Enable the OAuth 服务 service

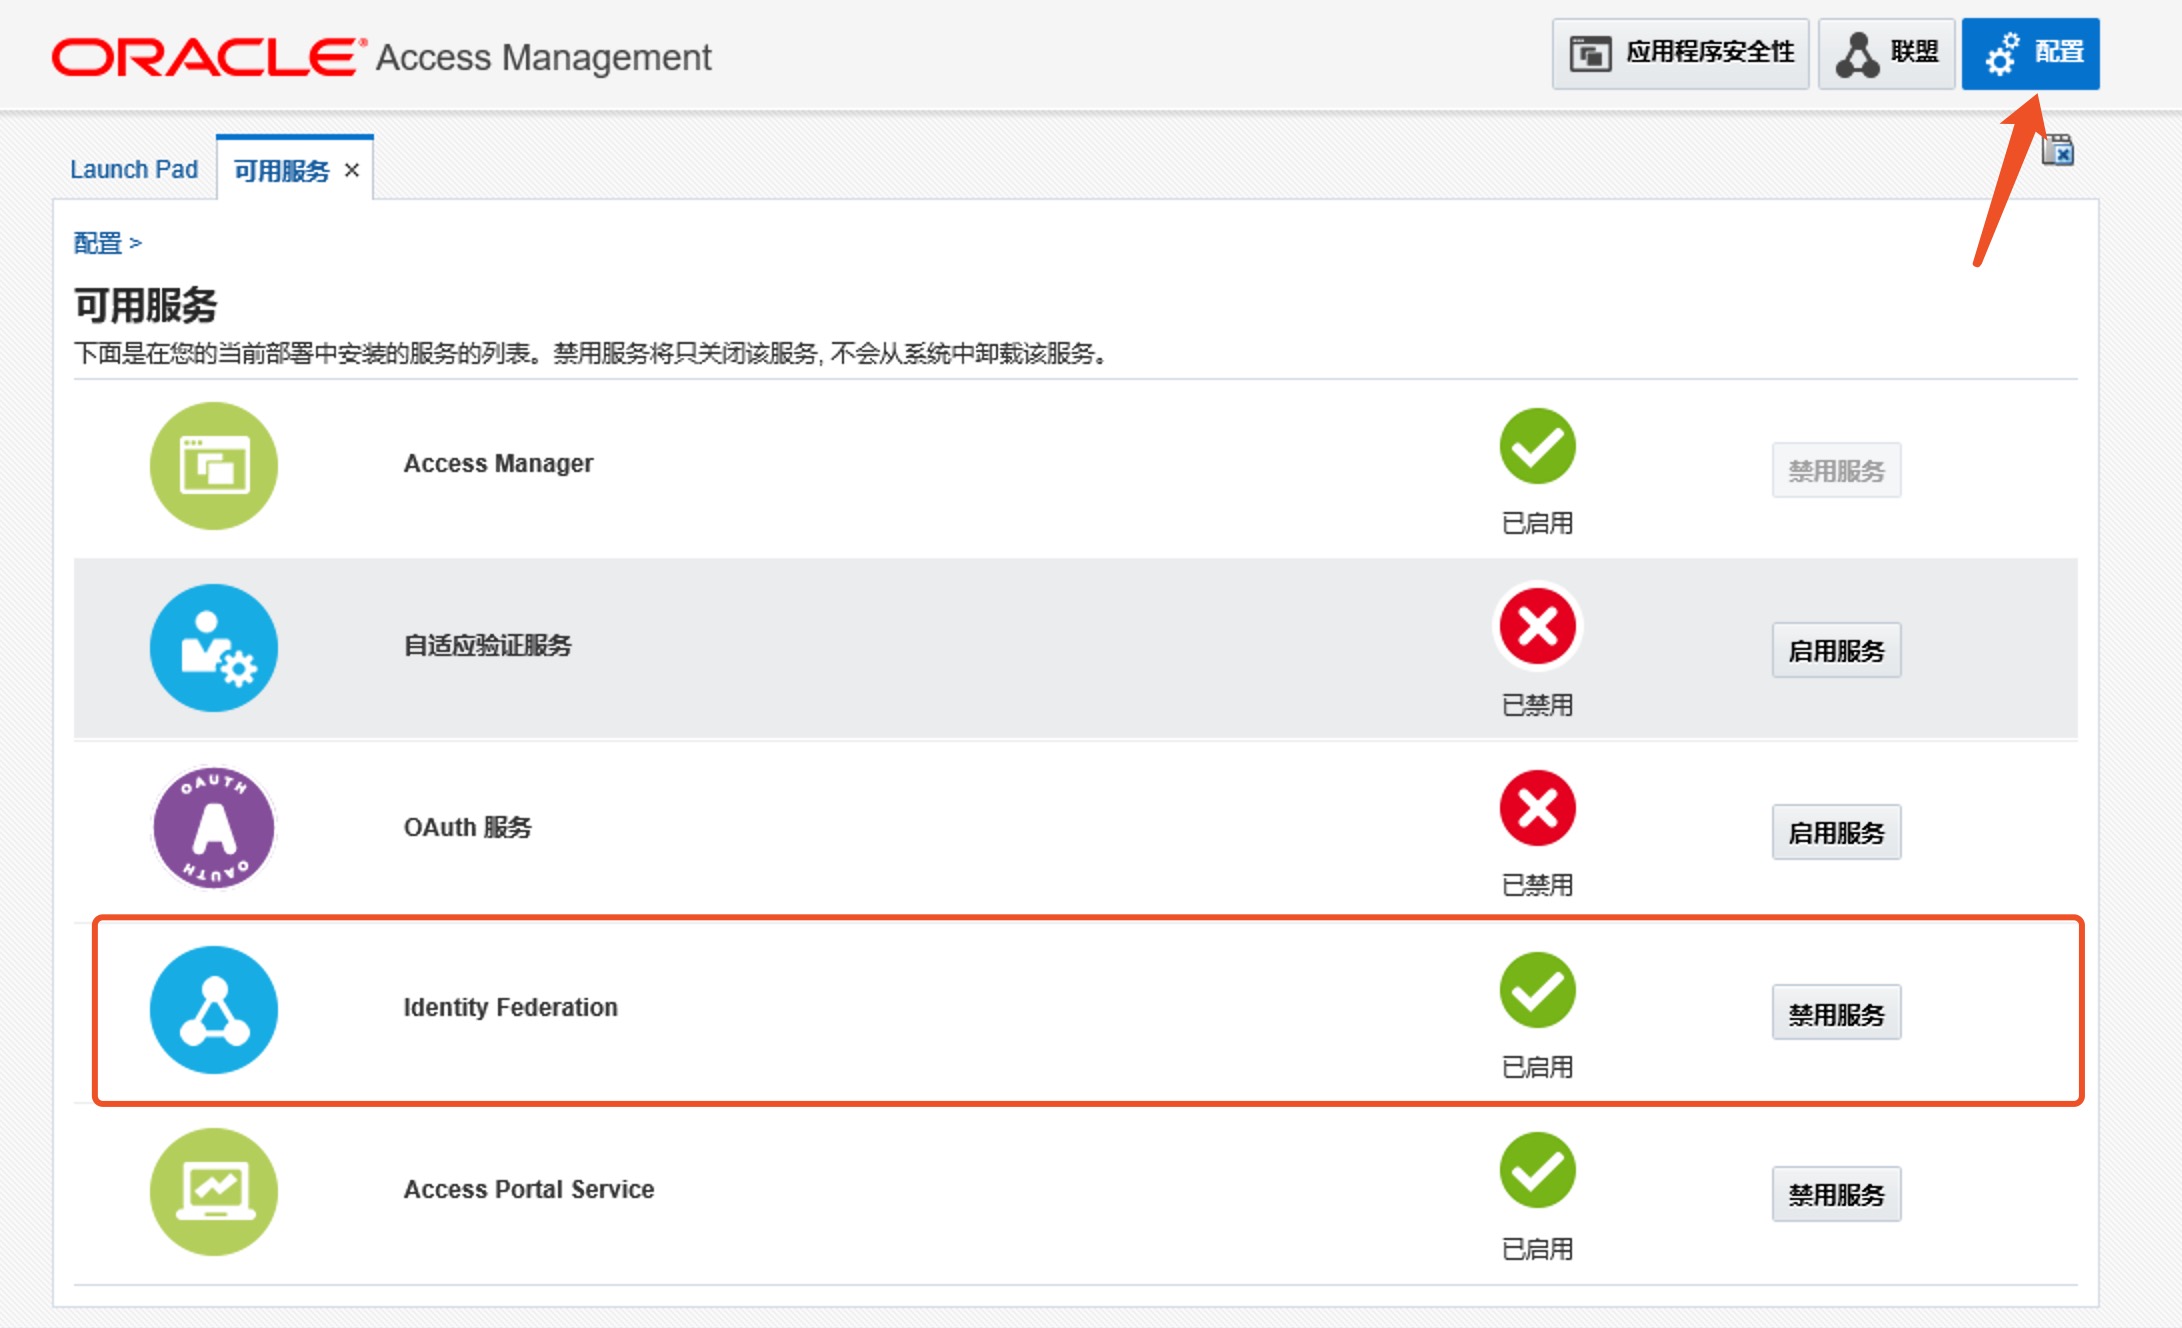tap(1836, 832)
